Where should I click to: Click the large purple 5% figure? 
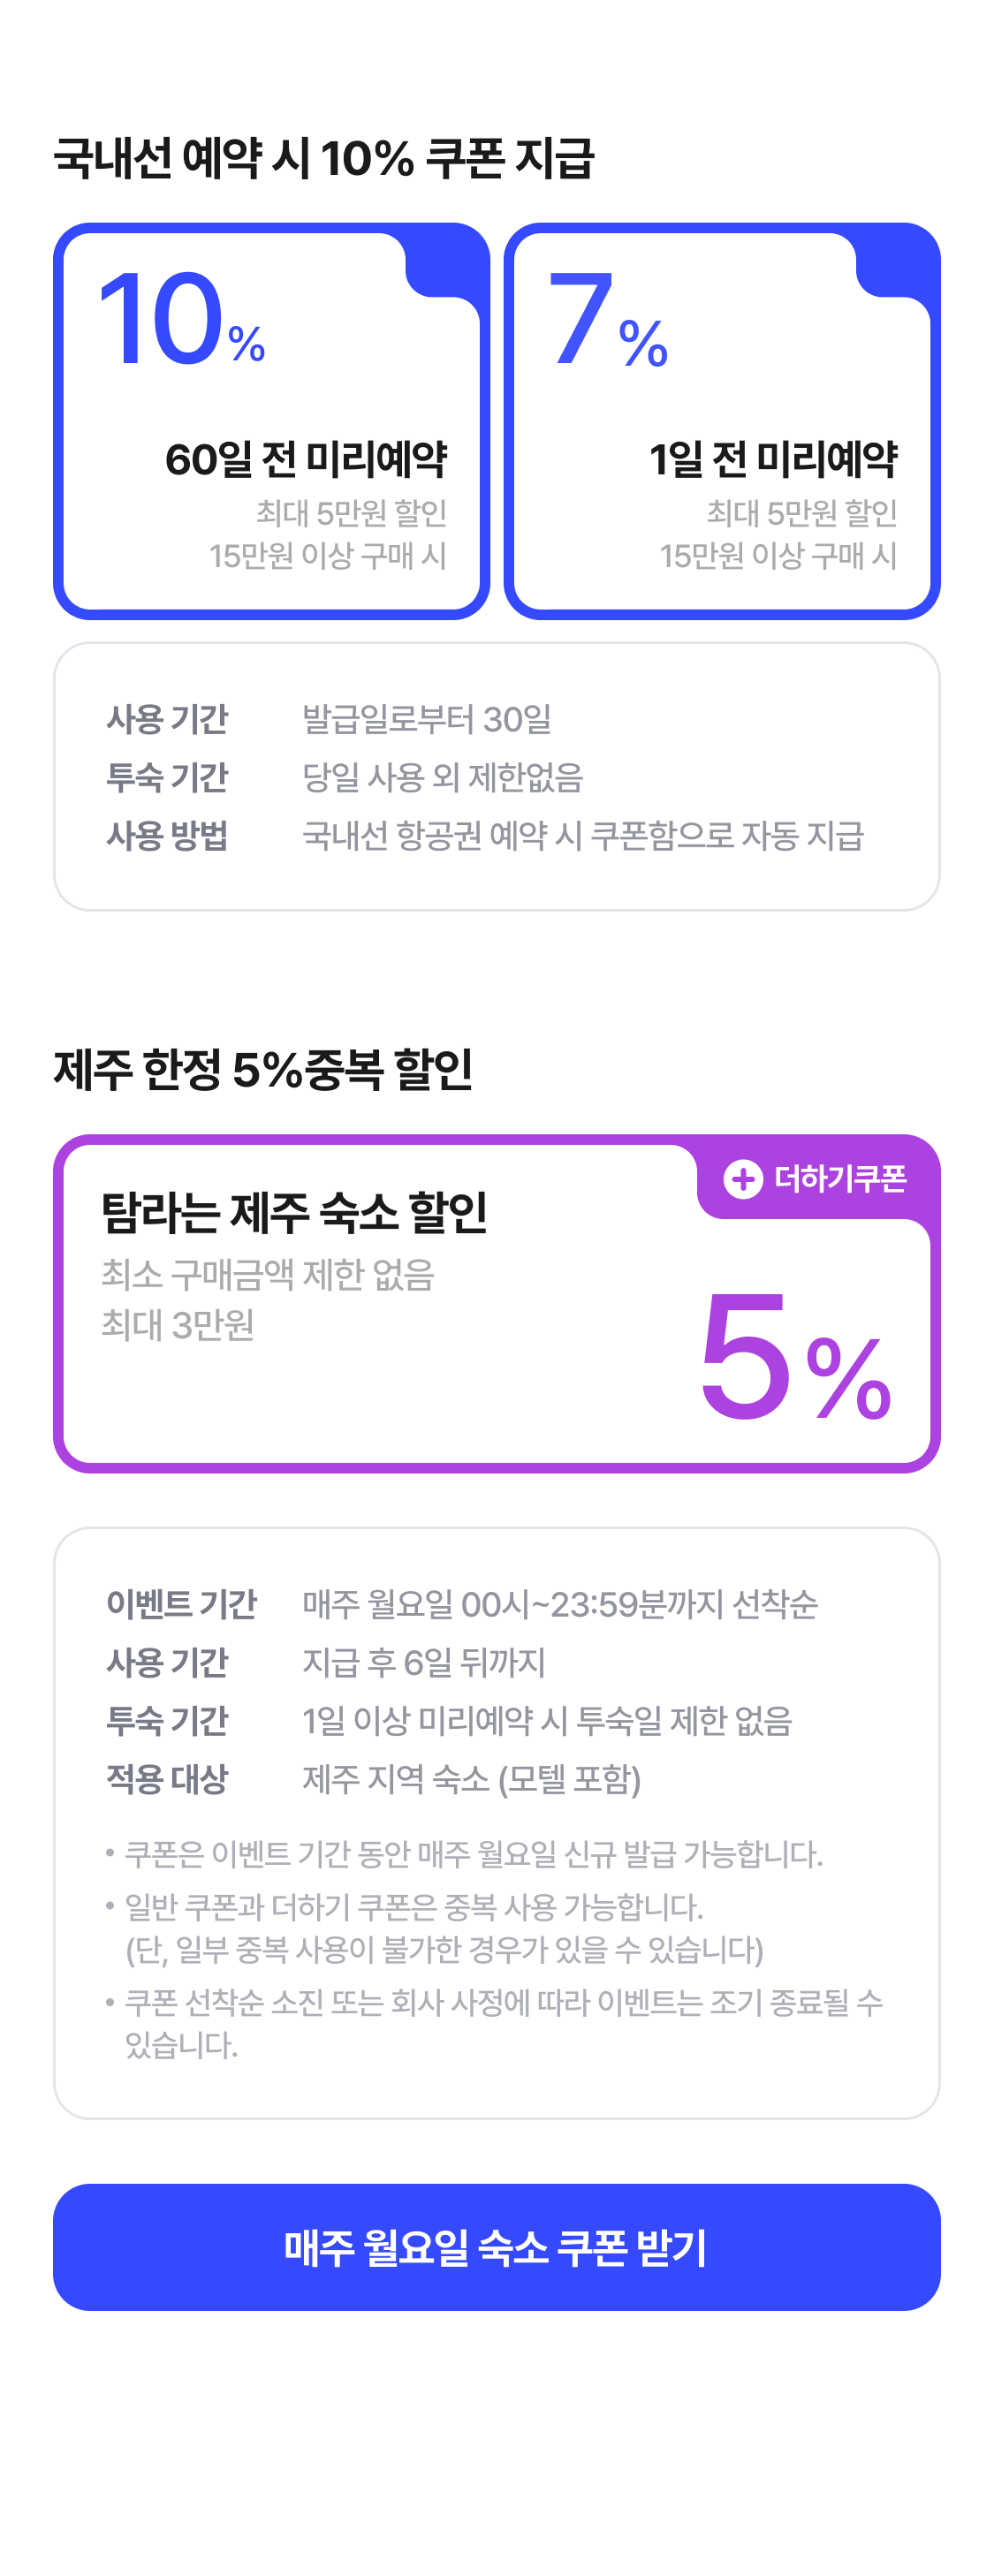click(794, 1356)
